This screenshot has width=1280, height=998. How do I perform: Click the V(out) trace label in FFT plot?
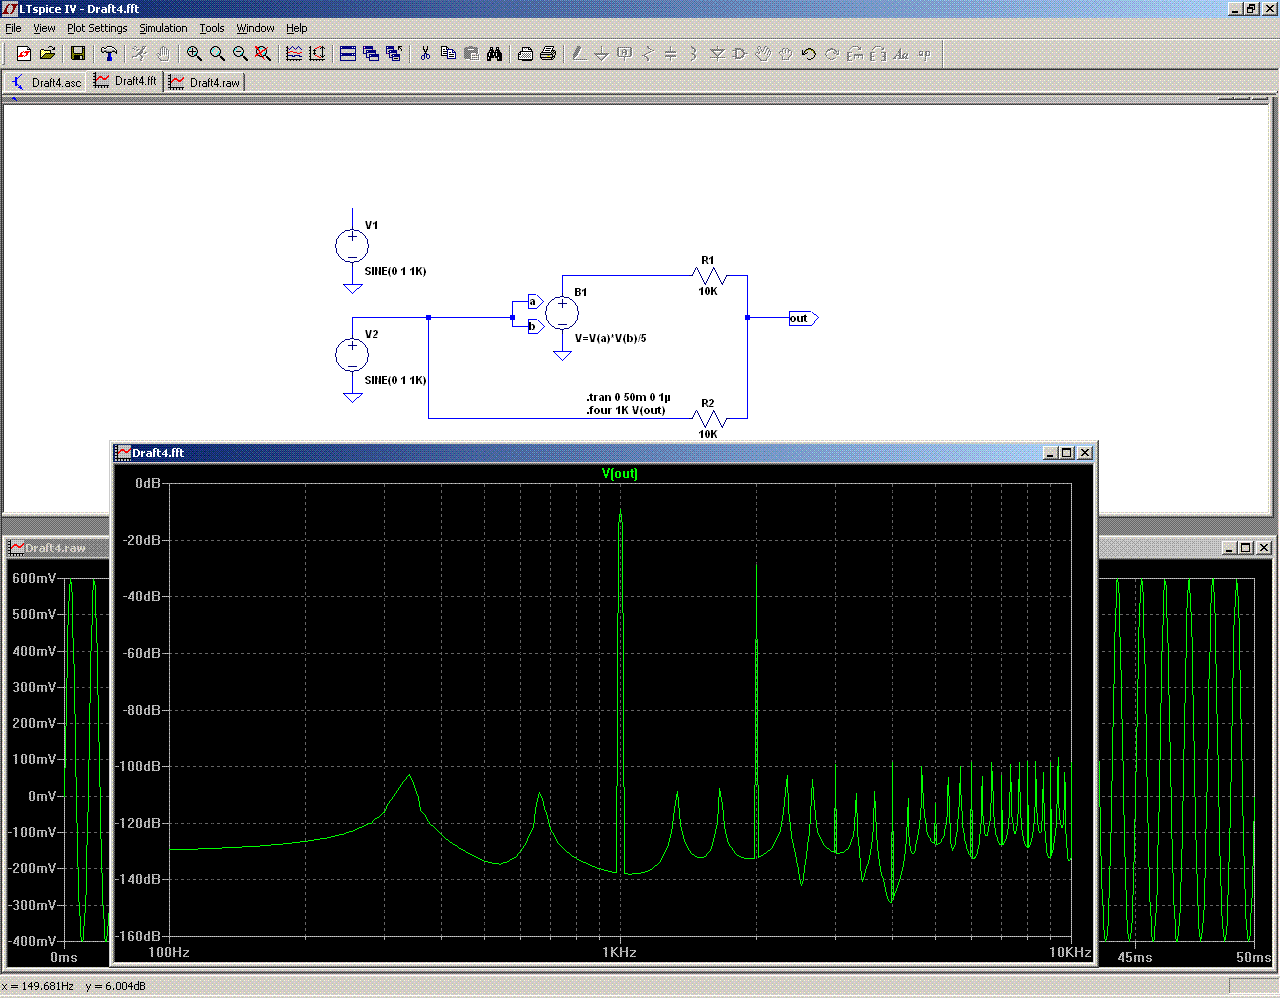[620, 474]
